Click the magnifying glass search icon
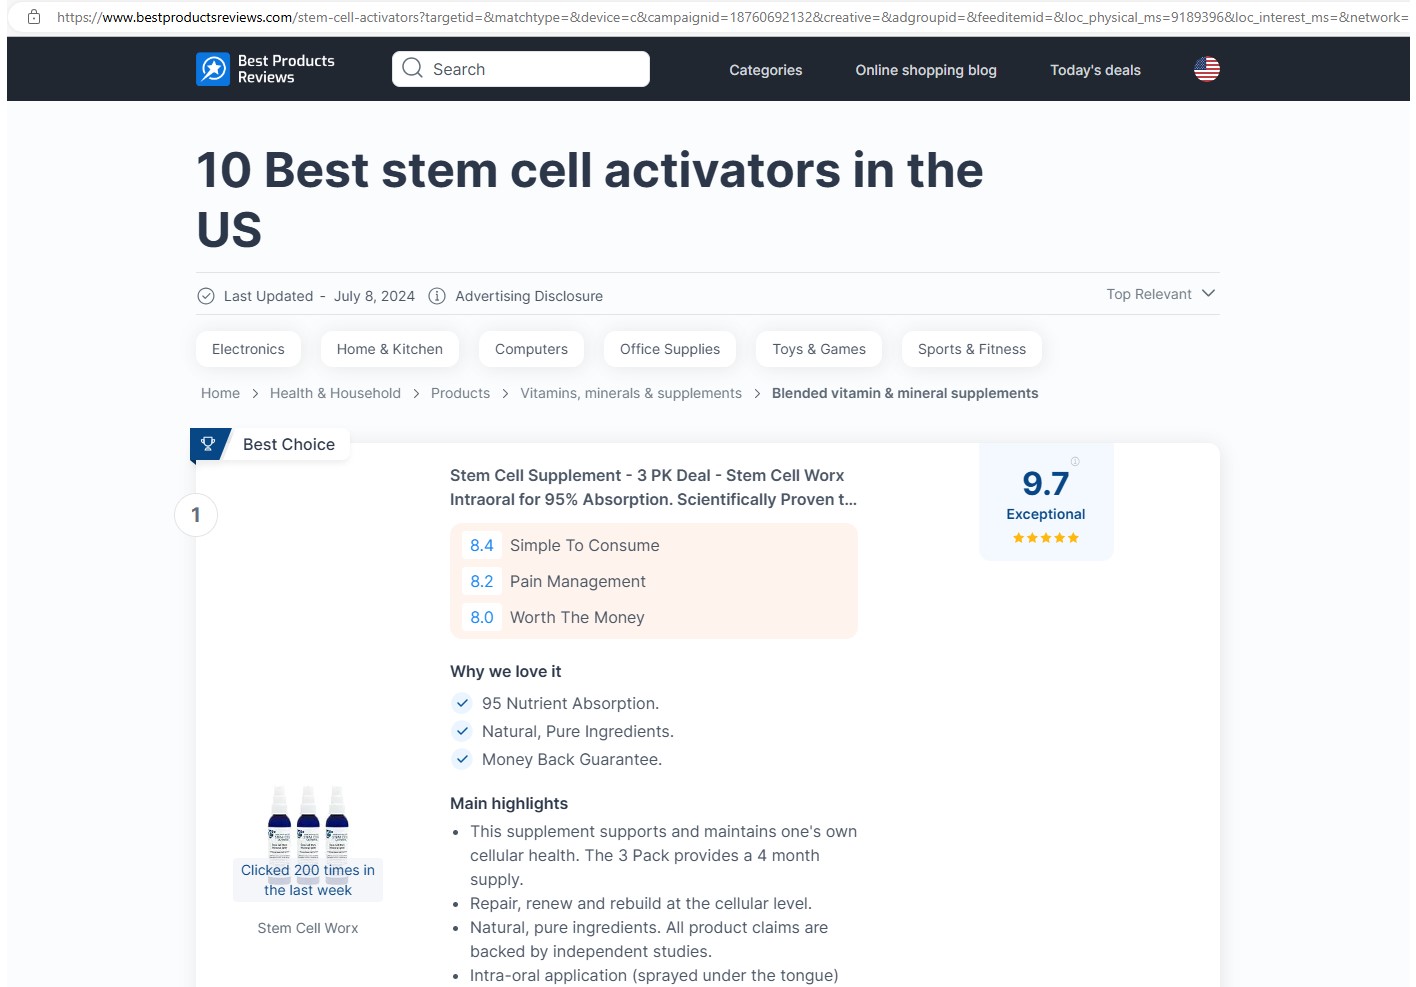 pyautogui.click(x=412, y=68)
